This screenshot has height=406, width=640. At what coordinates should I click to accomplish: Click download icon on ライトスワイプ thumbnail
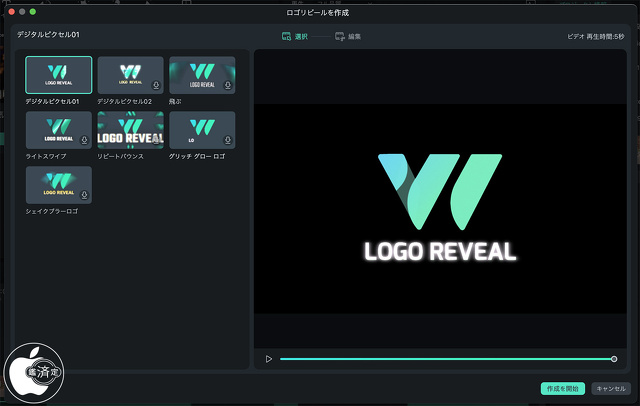click(84, 141)
